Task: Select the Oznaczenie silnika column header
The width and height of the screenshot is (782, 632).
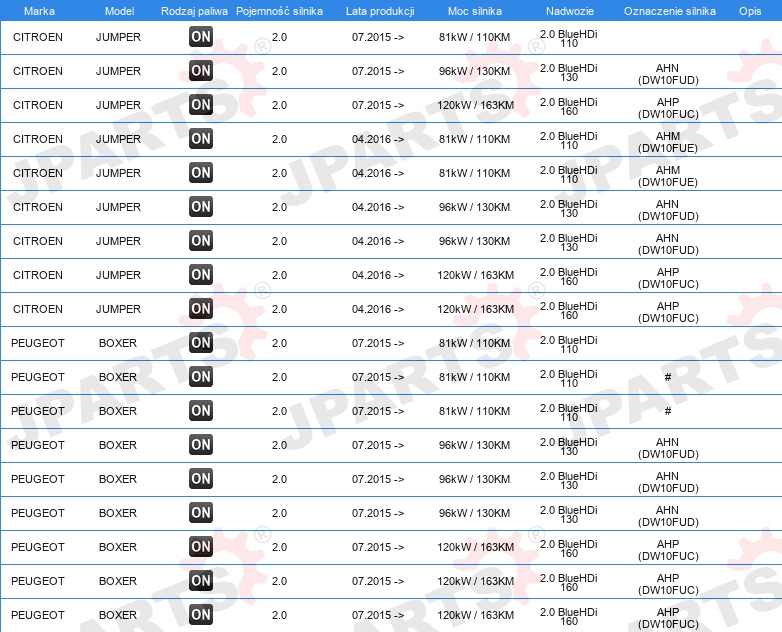Action: click(670, 11)
